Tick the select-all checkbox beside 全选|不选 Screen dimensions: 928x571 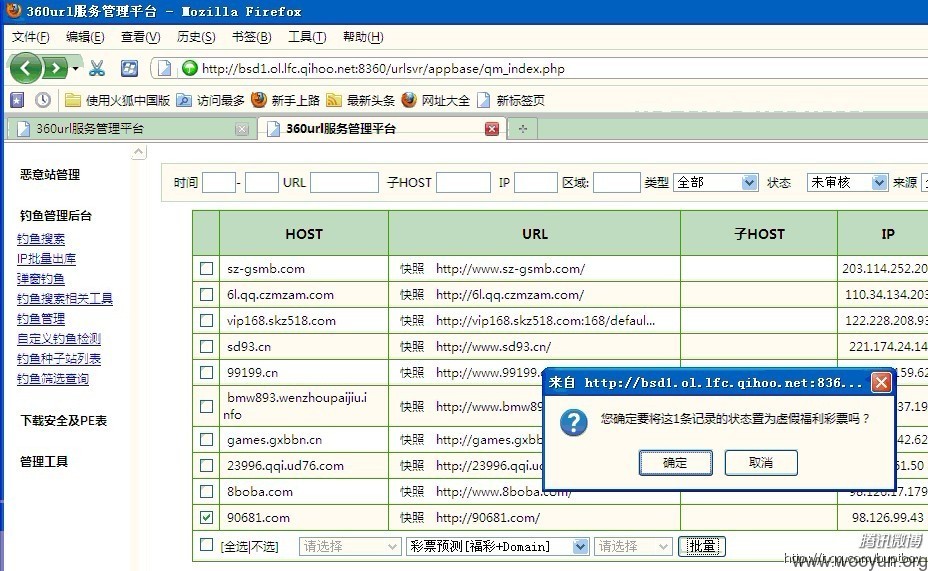click(x=206, y=544)
